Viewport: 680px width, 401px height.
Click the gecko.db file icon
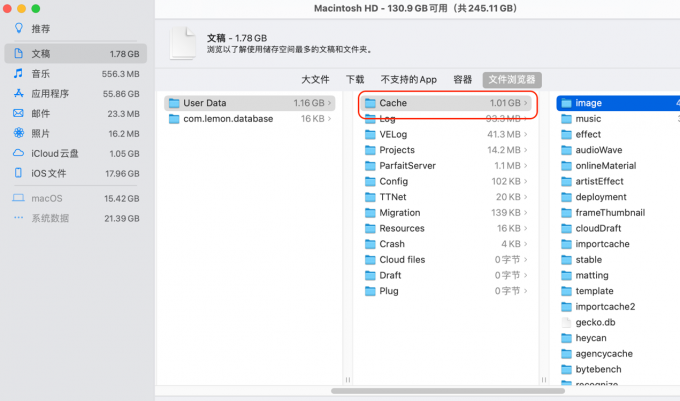[x=566, y=322]
